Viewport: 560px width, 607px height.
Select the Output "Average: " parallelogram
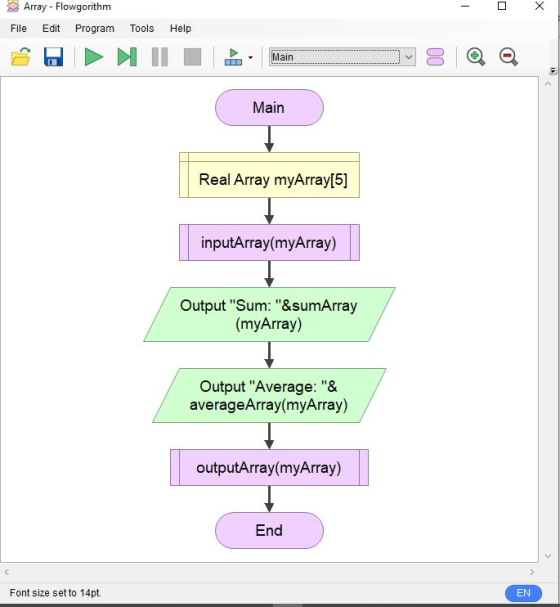pos(269,395)
